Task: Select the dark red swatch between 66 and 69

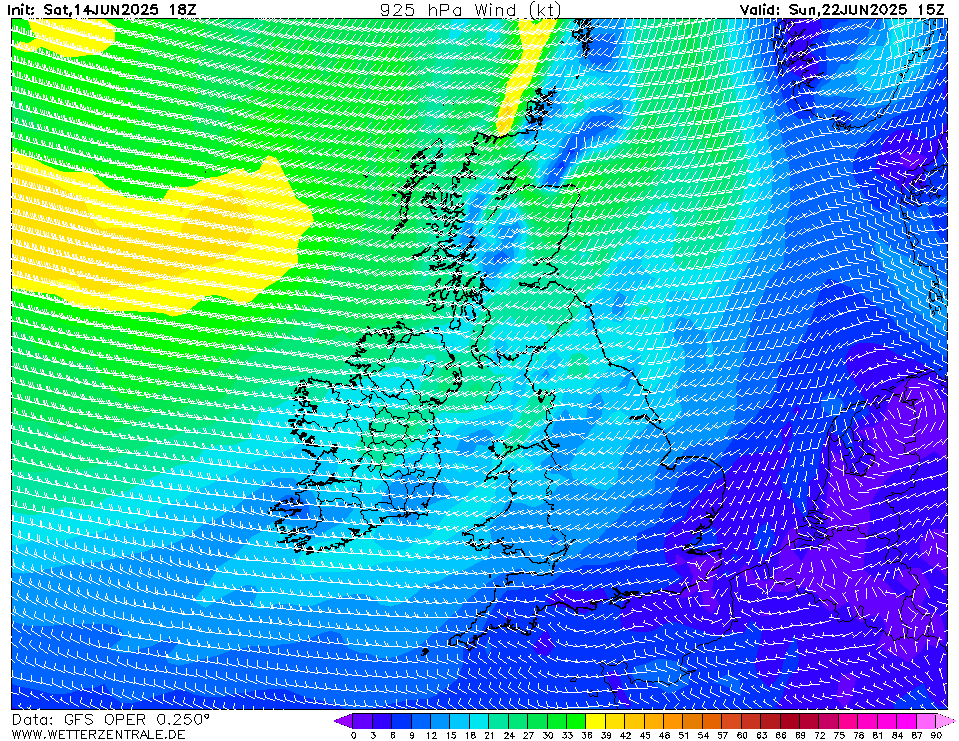Action: [790, 721]
